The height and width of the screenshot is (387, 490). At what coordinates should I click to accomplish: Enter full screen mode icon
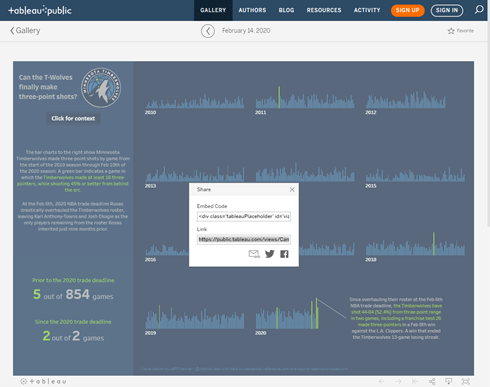[x=466, y=381]
